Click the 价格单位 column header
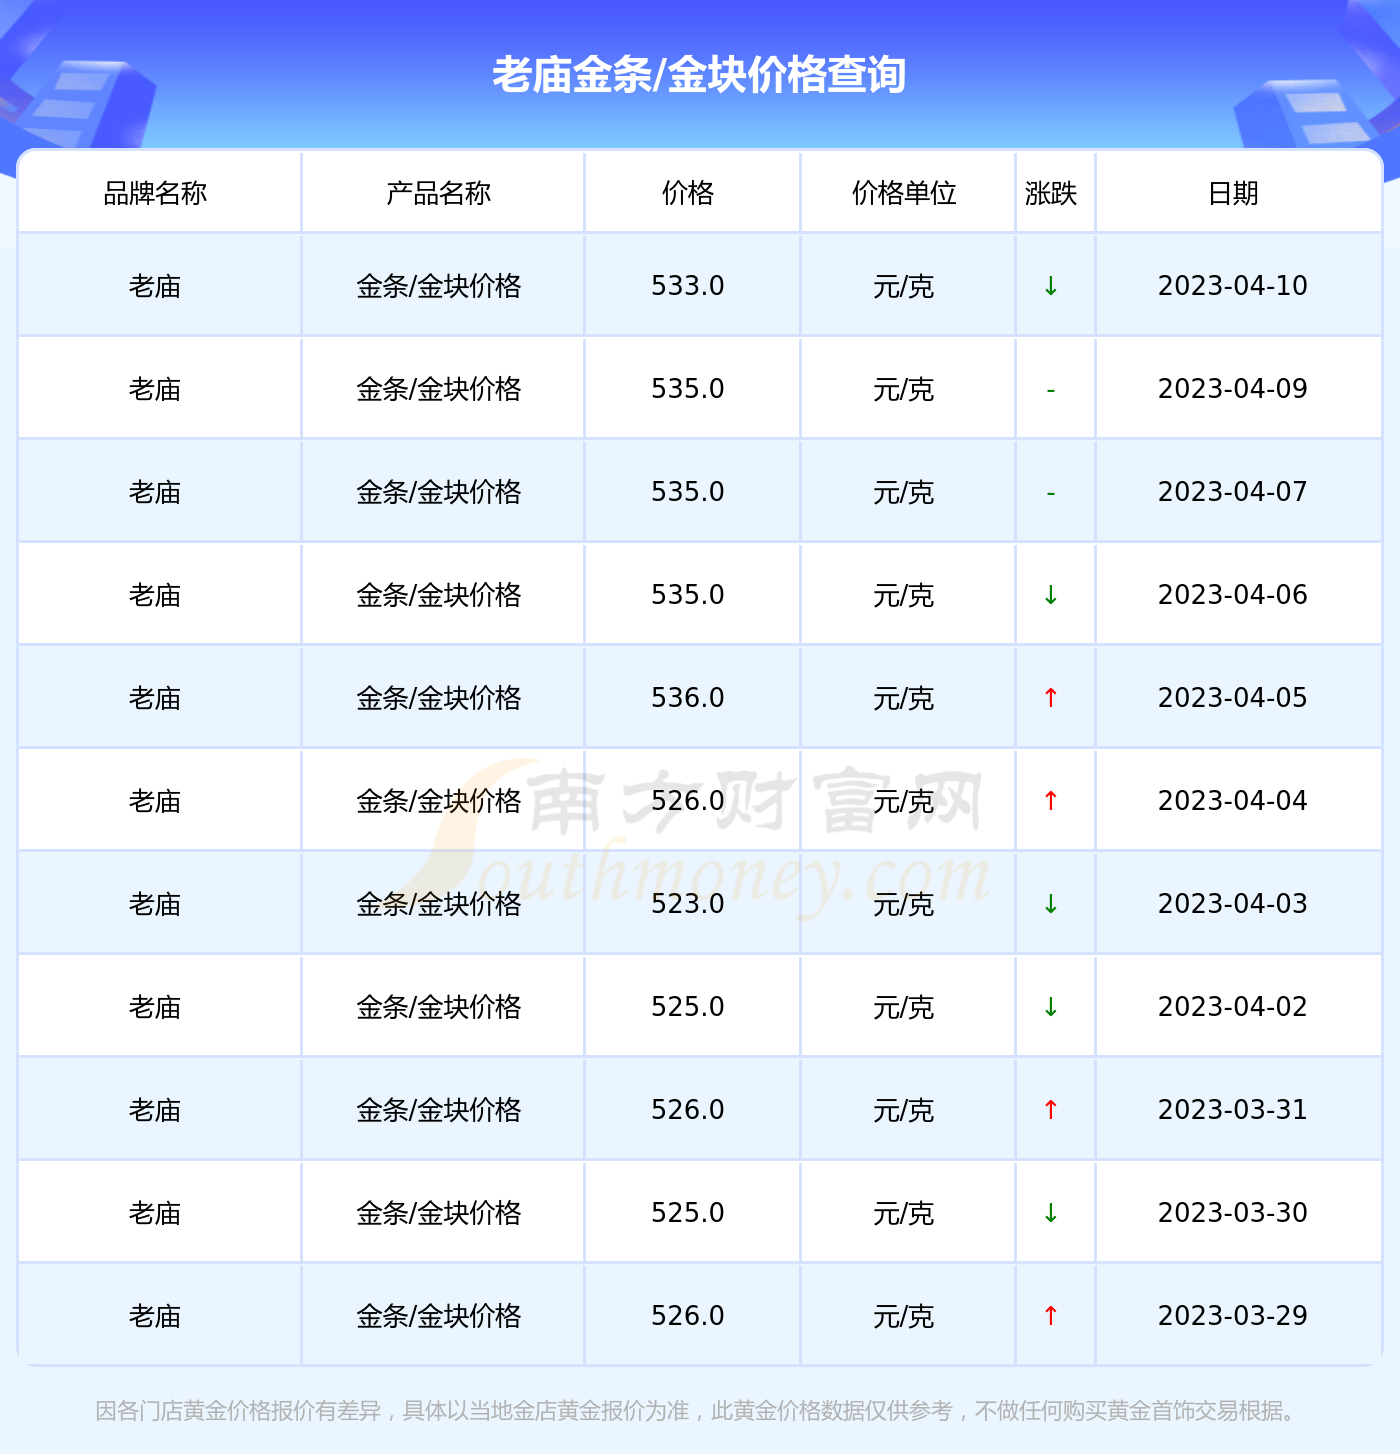This screenshot has height=1455, width=1400. (904, 193)
